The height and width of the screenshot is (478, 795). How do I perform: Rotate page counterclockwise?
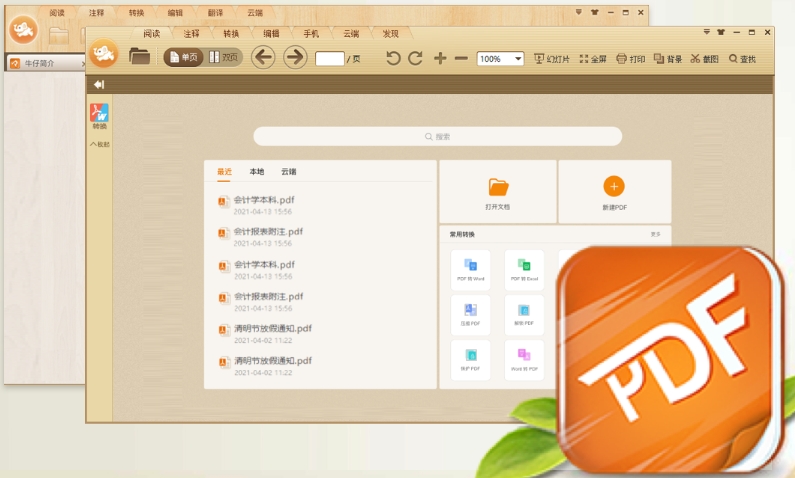[393, 58]
